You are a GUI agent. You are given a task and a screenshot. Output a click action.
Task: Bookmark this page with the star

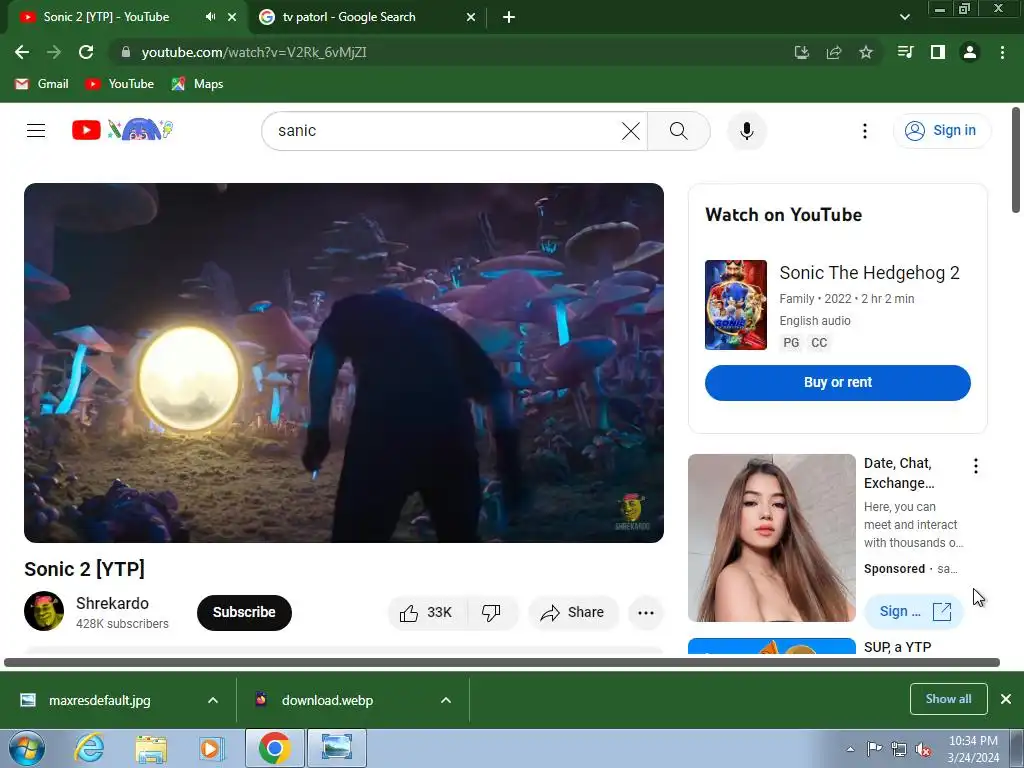point(865,52)
